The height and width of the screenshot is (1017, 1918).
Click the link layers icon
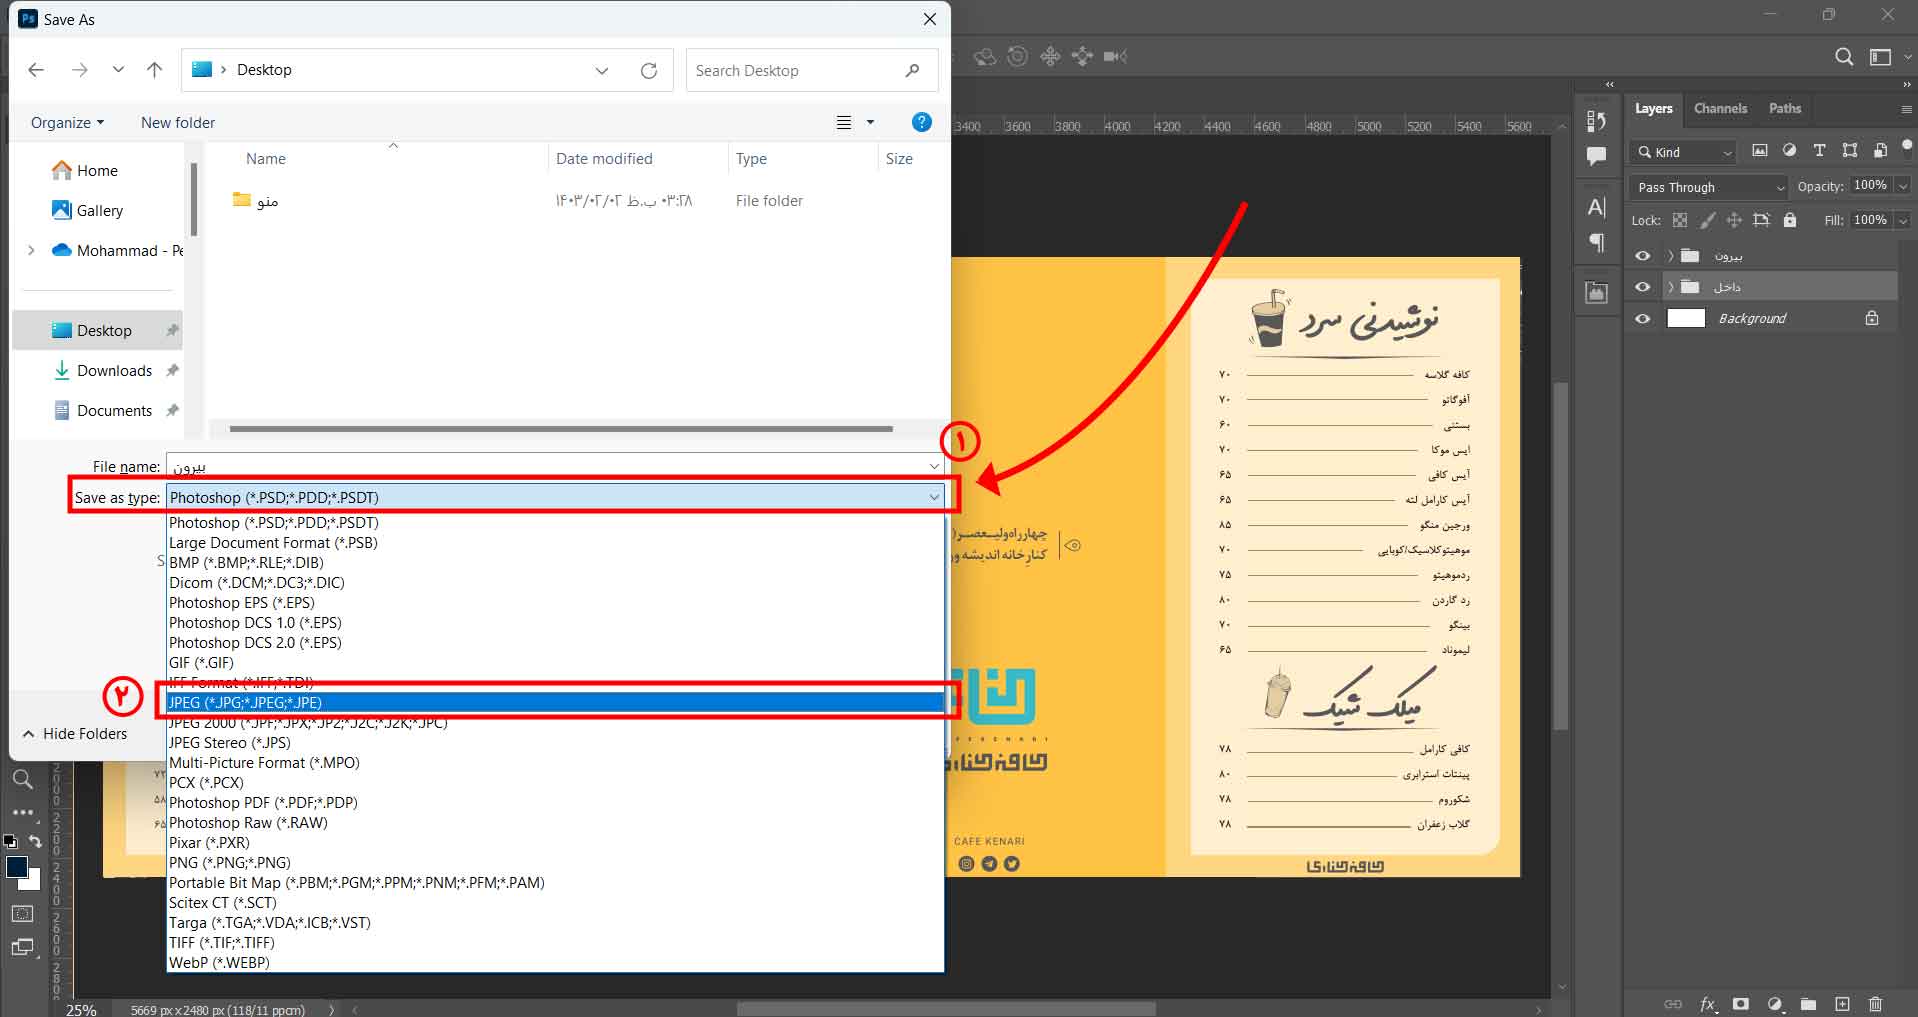tap(1673, 1004)
